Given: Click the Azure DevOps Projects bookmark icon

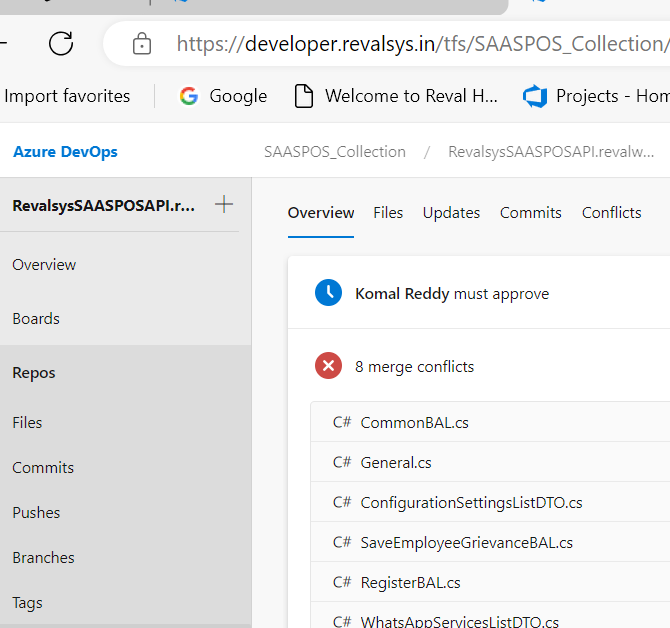Looking at the screenshot, I should coord(535,96).
